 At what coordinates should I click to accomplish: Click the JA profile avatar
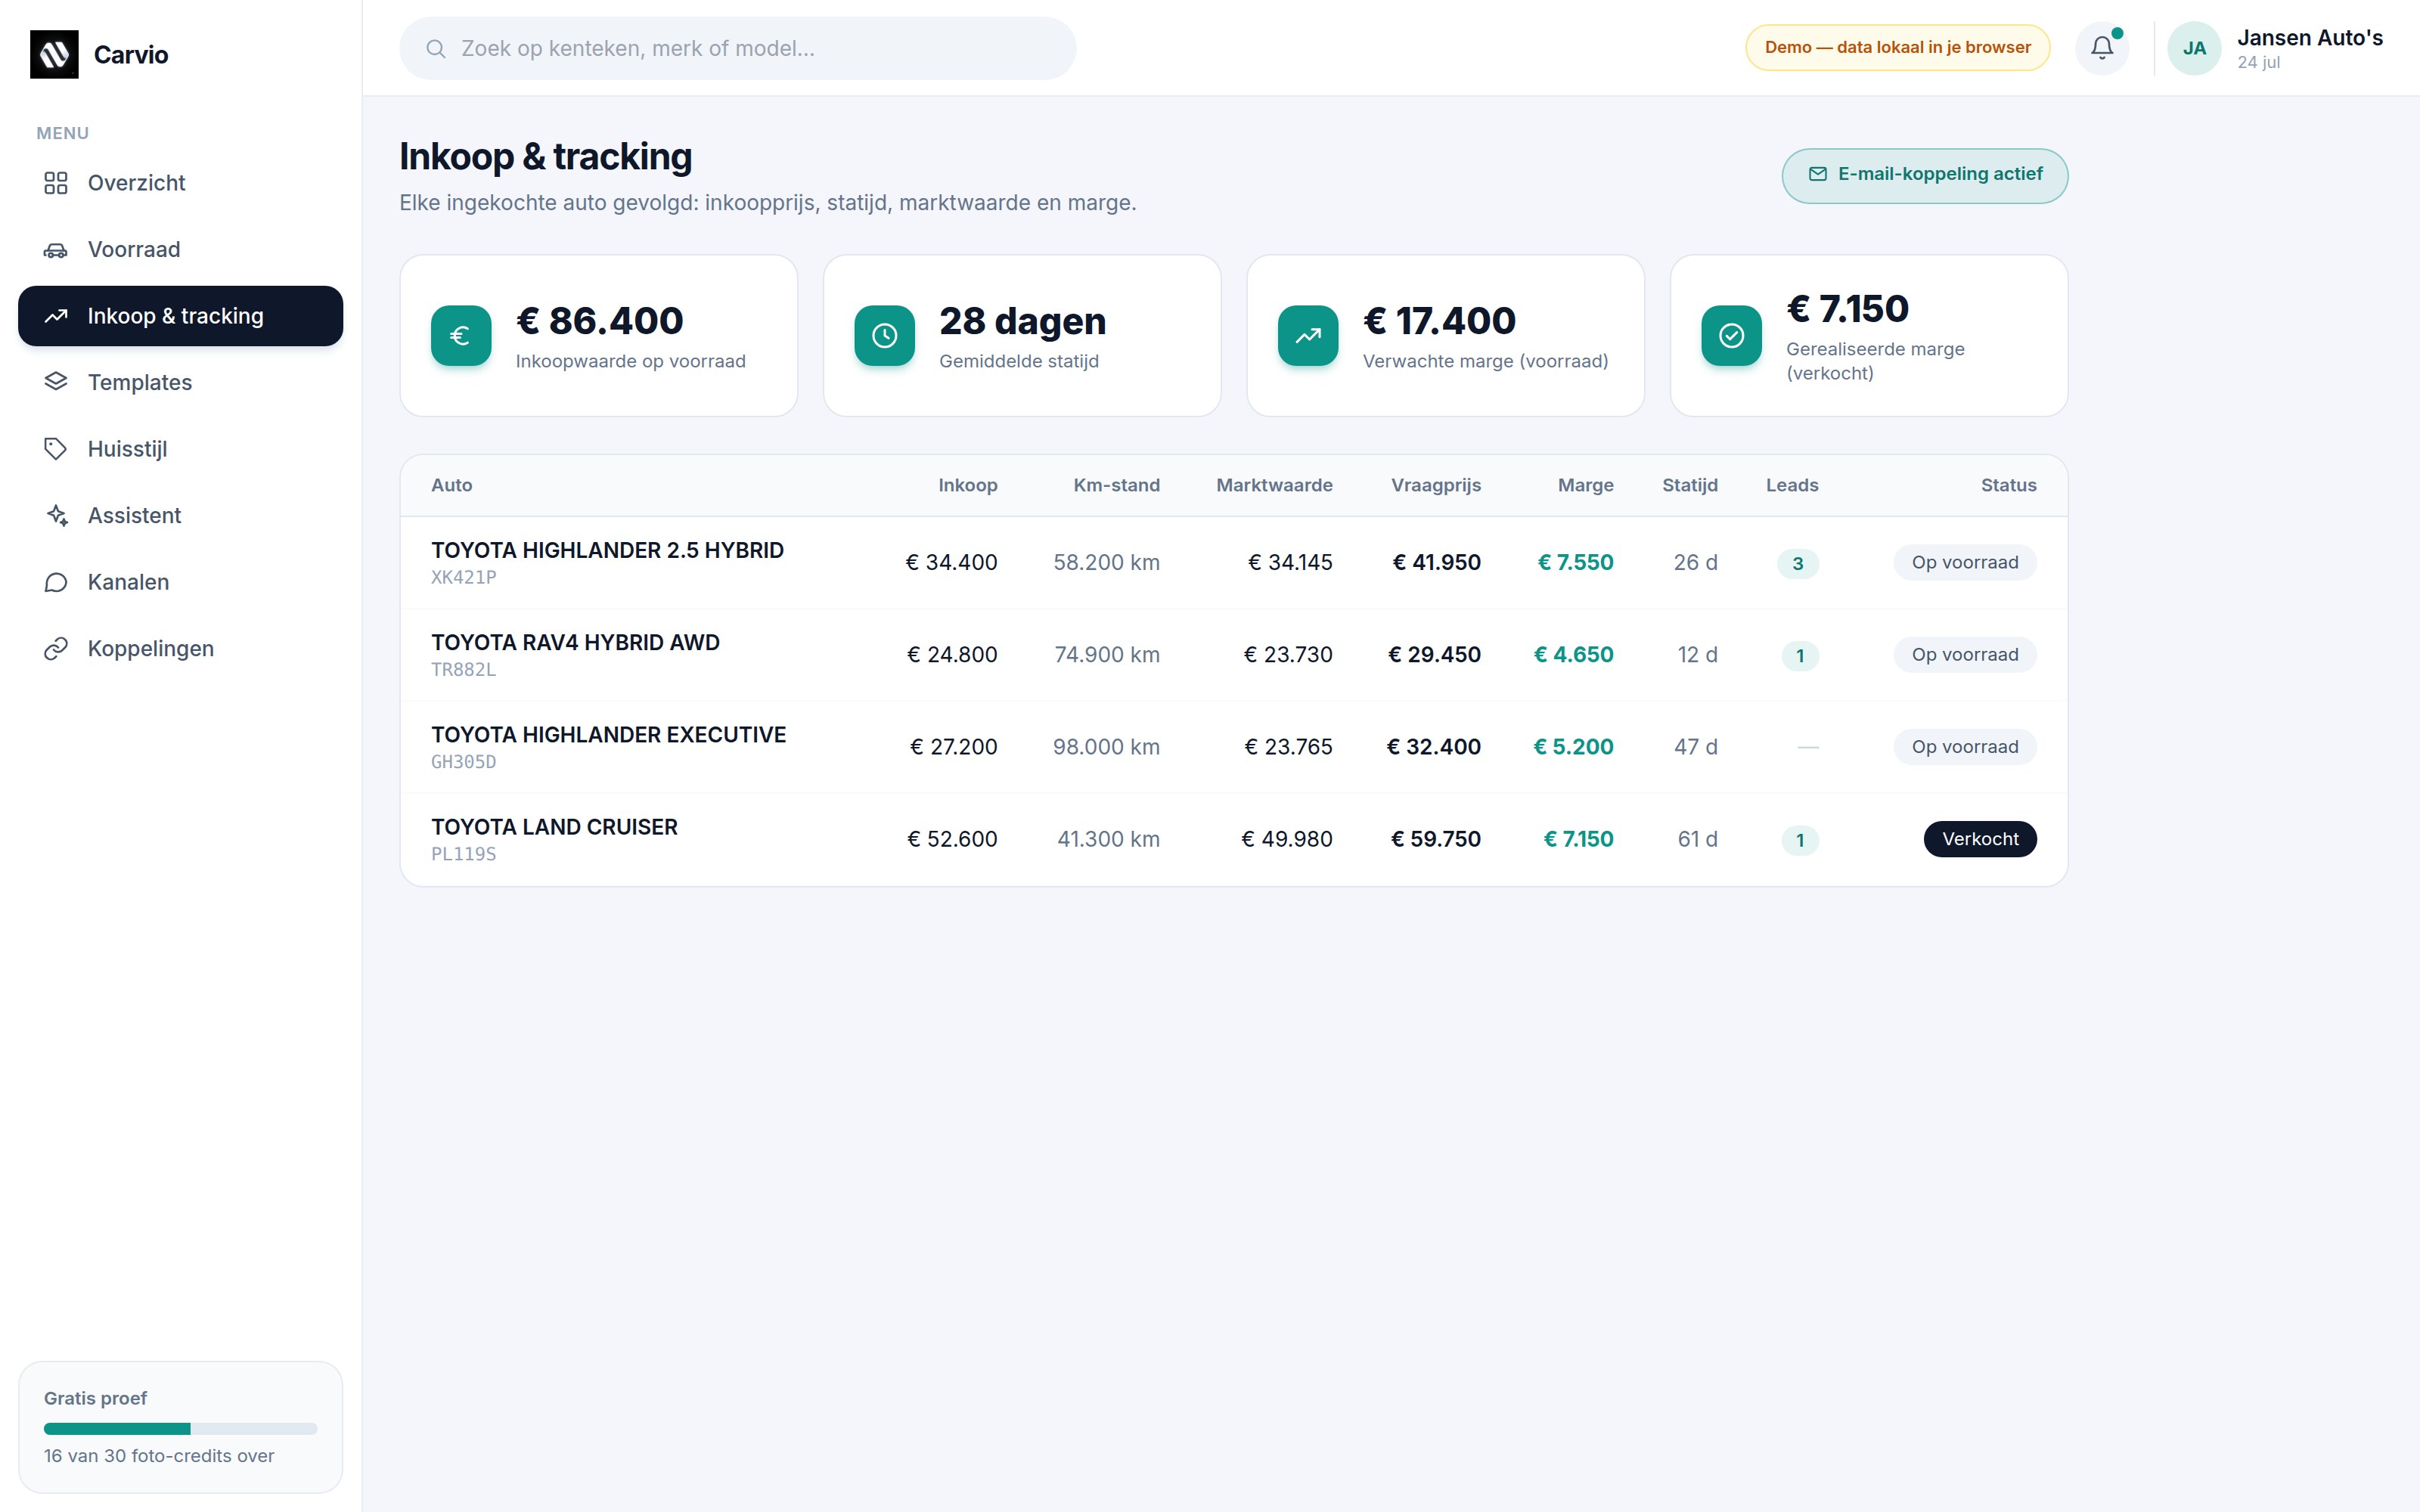[x=2194, y=48]
